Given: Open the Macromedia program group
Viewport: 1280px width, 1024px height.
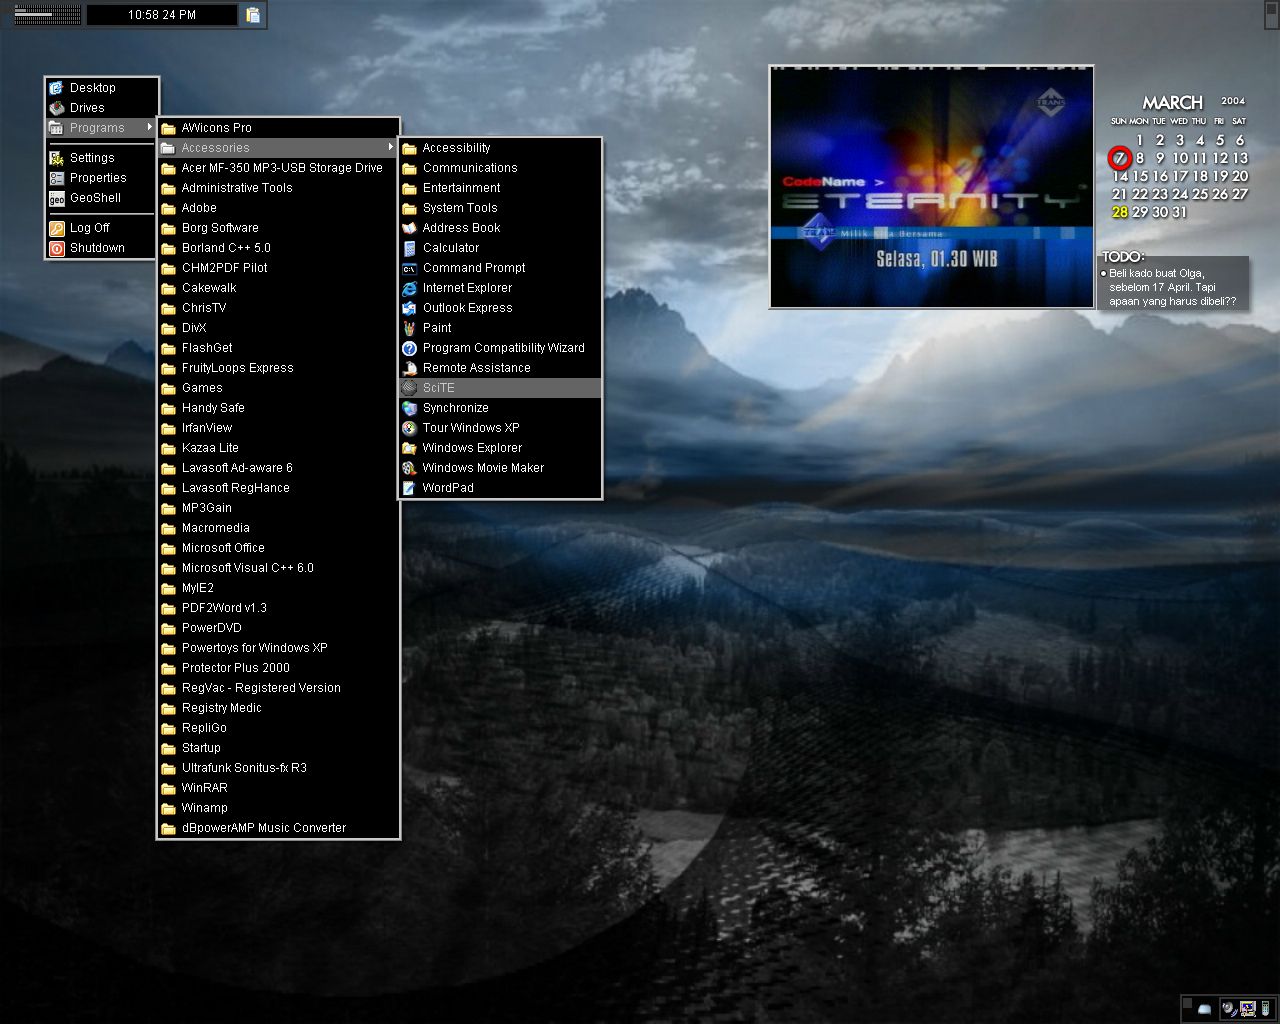Looking at the screenshot, I should [x=279, y=528].
